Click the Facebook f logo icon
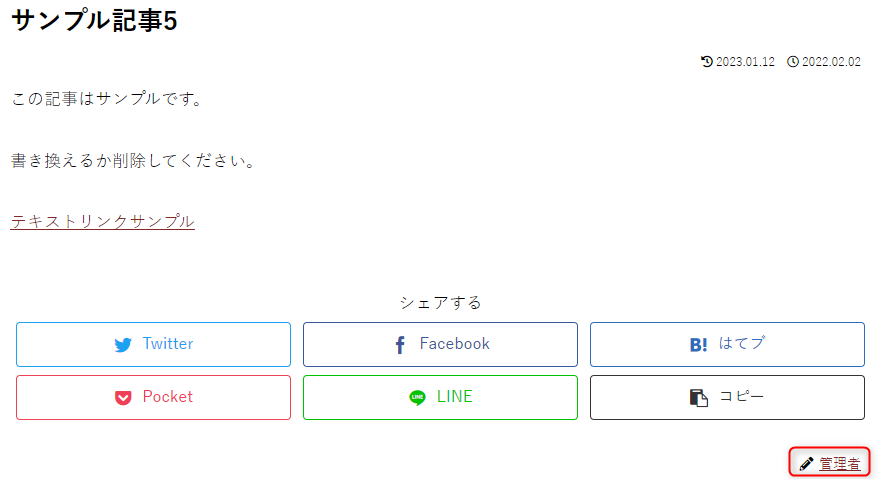This screenshot has width=878, height=479. click(x=400, y=345)
